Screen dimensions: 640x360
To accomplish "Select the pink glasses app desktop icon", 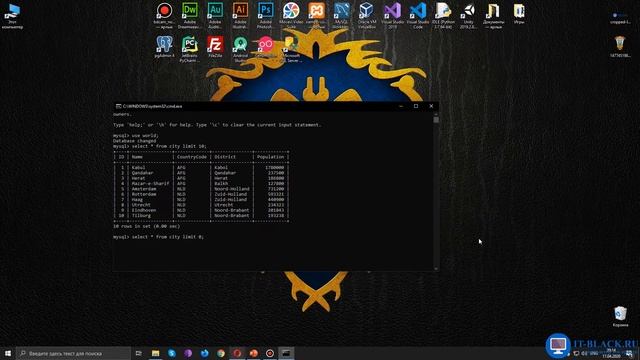I will [x=265, y=46].
